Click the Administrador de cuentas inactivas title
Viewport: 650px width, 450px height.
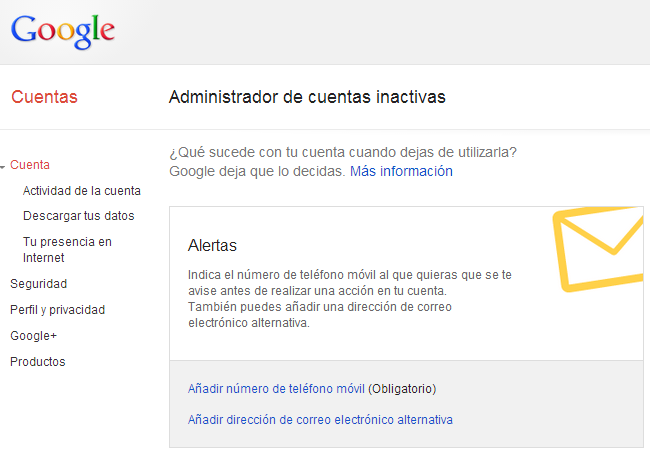[307, 97]
